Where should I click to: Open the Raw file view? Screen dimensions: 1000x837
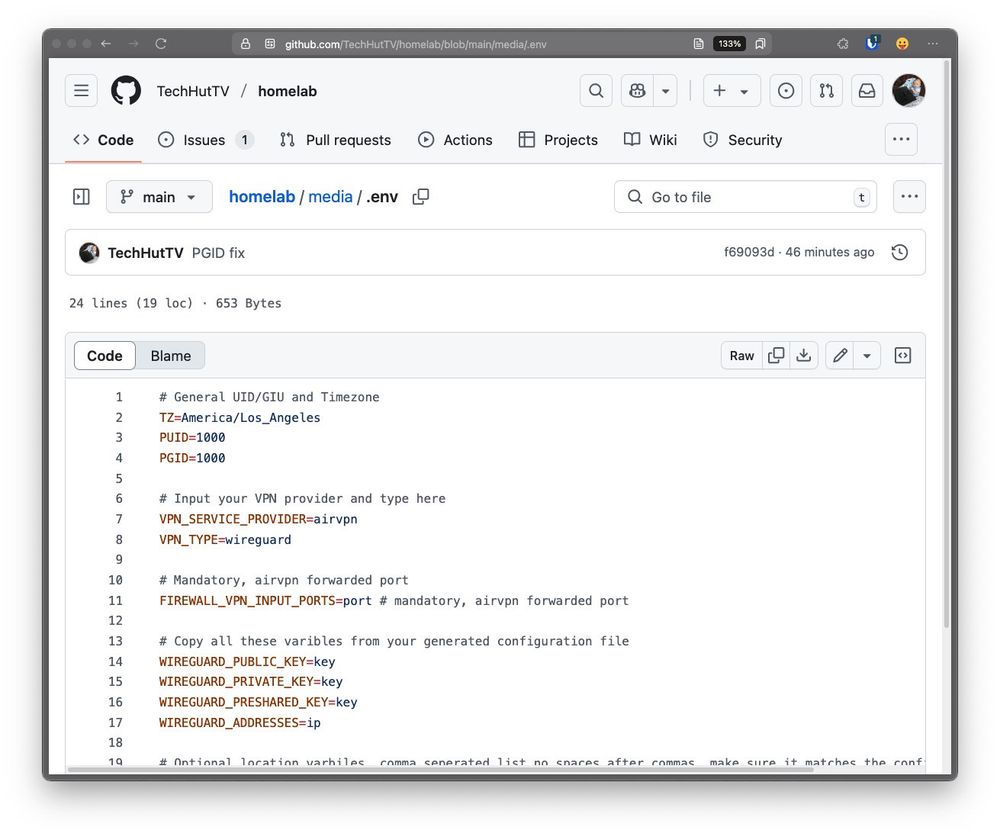[x=742, y=355]
